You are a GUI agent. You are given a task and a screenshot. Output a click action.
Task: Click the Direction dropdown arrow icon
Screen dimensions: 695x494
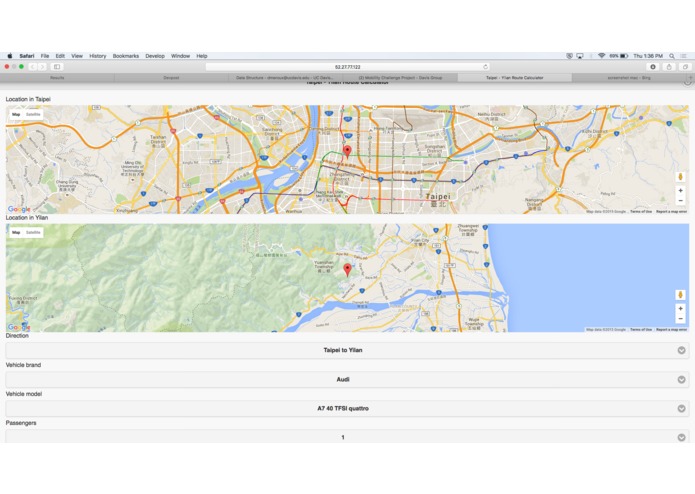pos(681,350)
